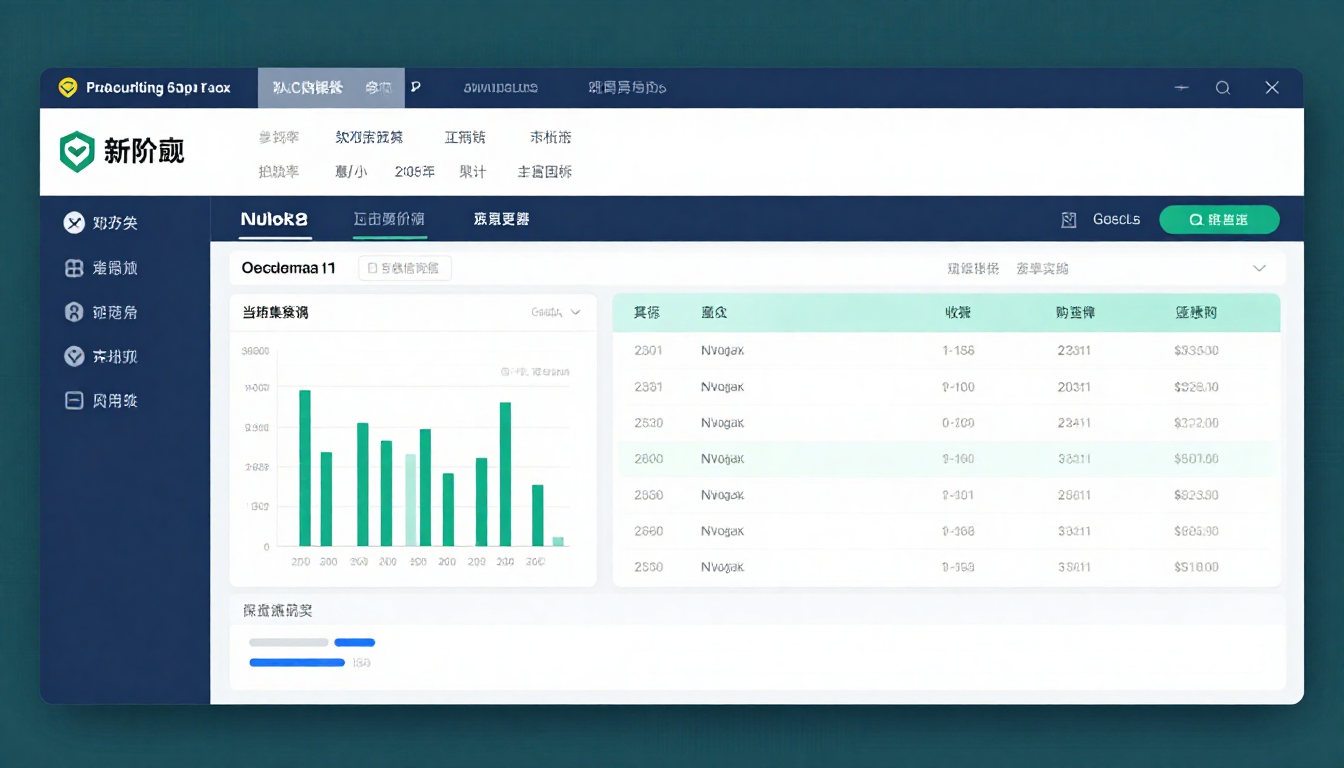Open the third tab right of Nulok8
1344x768 pixels.
[x=501, y=219]
